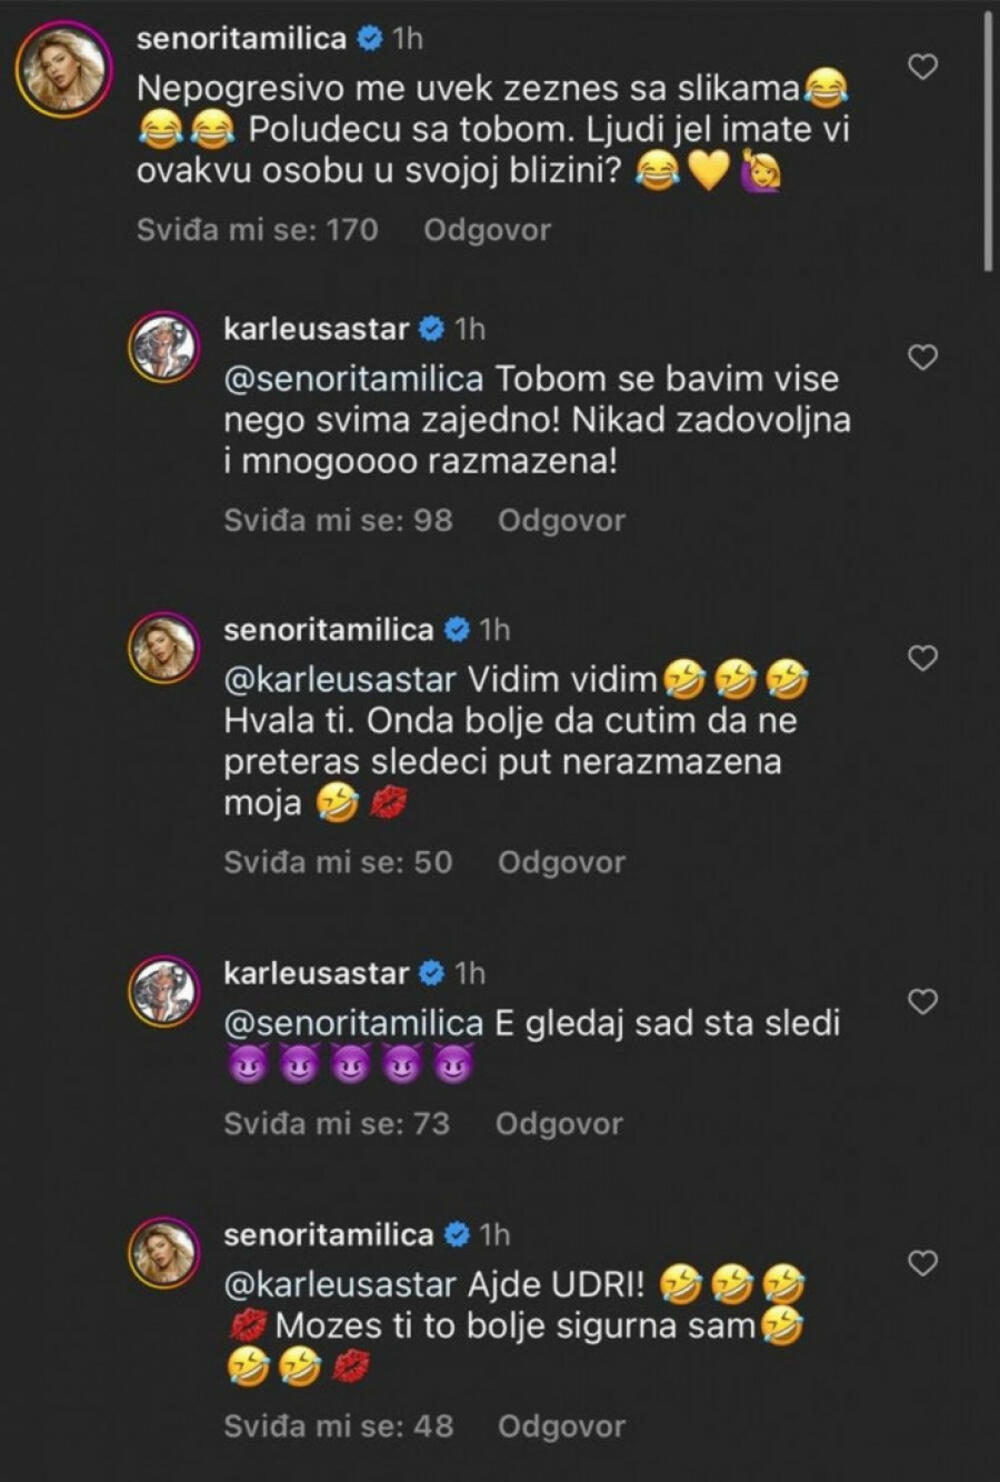The image size is (1000, 1482).
Task: Click 'Odgovor' on the 'Vidim vidim' reply
Action: coord(560,860)
